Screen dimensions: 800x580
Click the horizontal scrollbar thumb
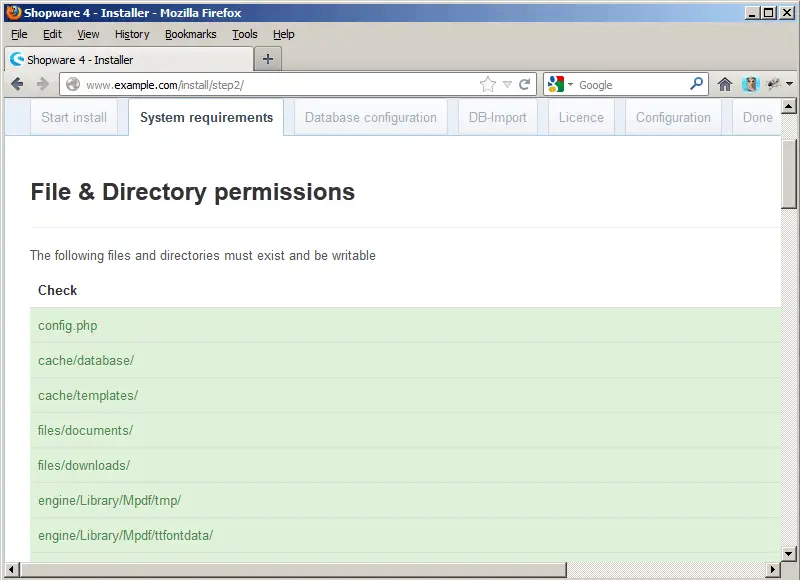(x=293, y=569)
